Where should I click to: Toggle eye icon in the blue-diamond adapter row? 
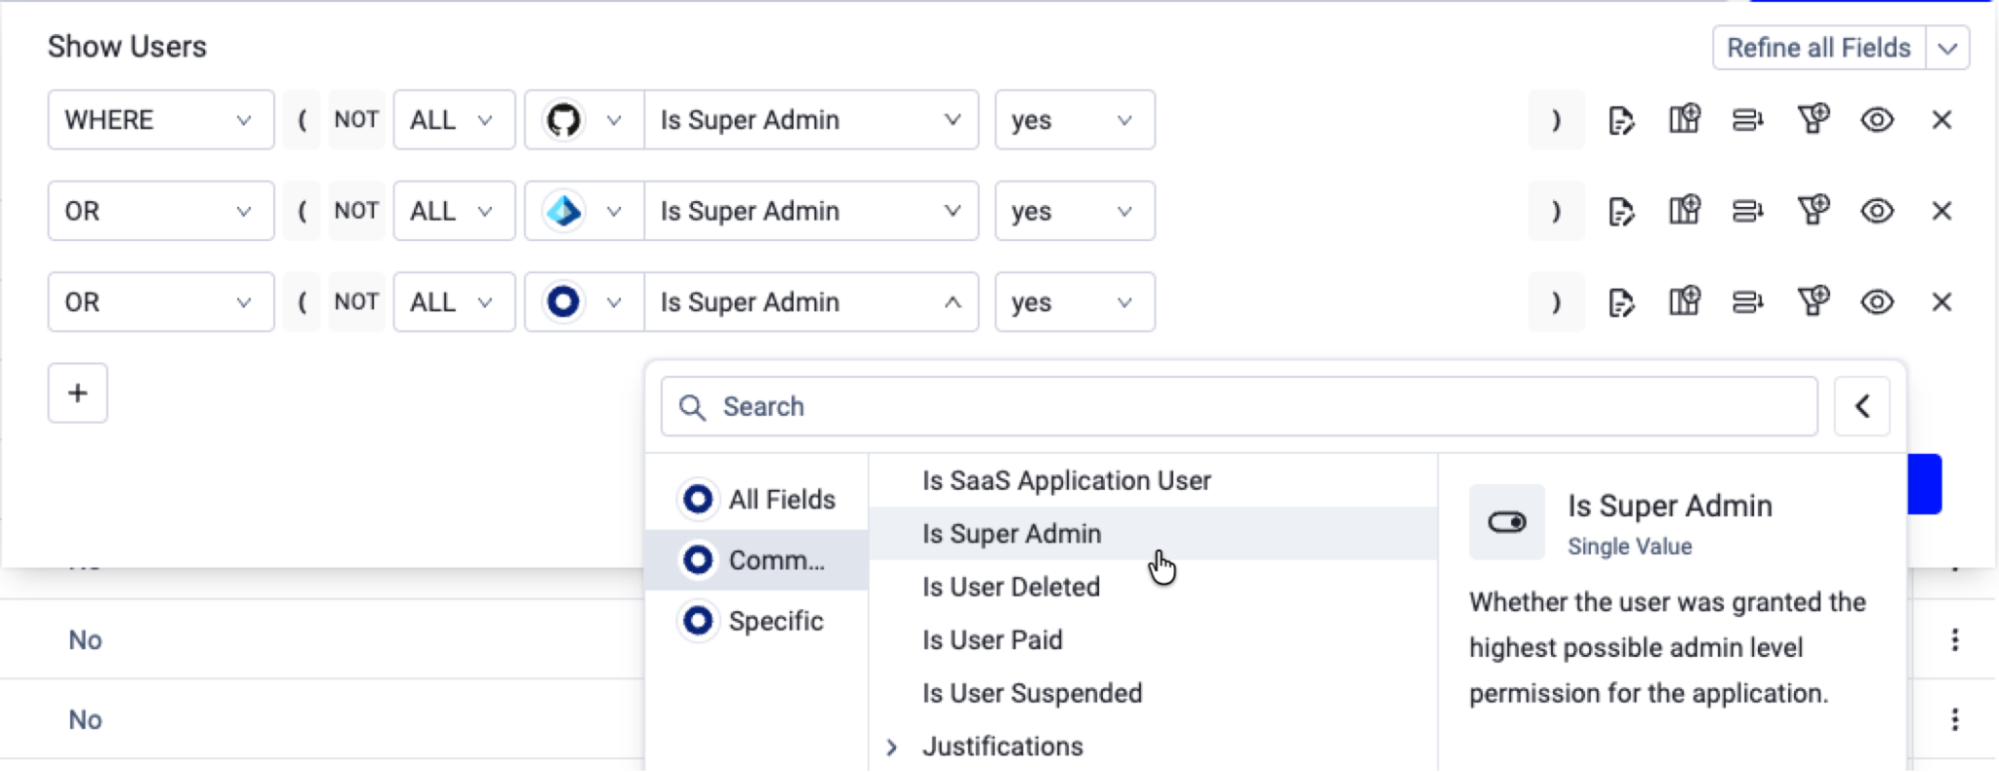point(1877,211)
